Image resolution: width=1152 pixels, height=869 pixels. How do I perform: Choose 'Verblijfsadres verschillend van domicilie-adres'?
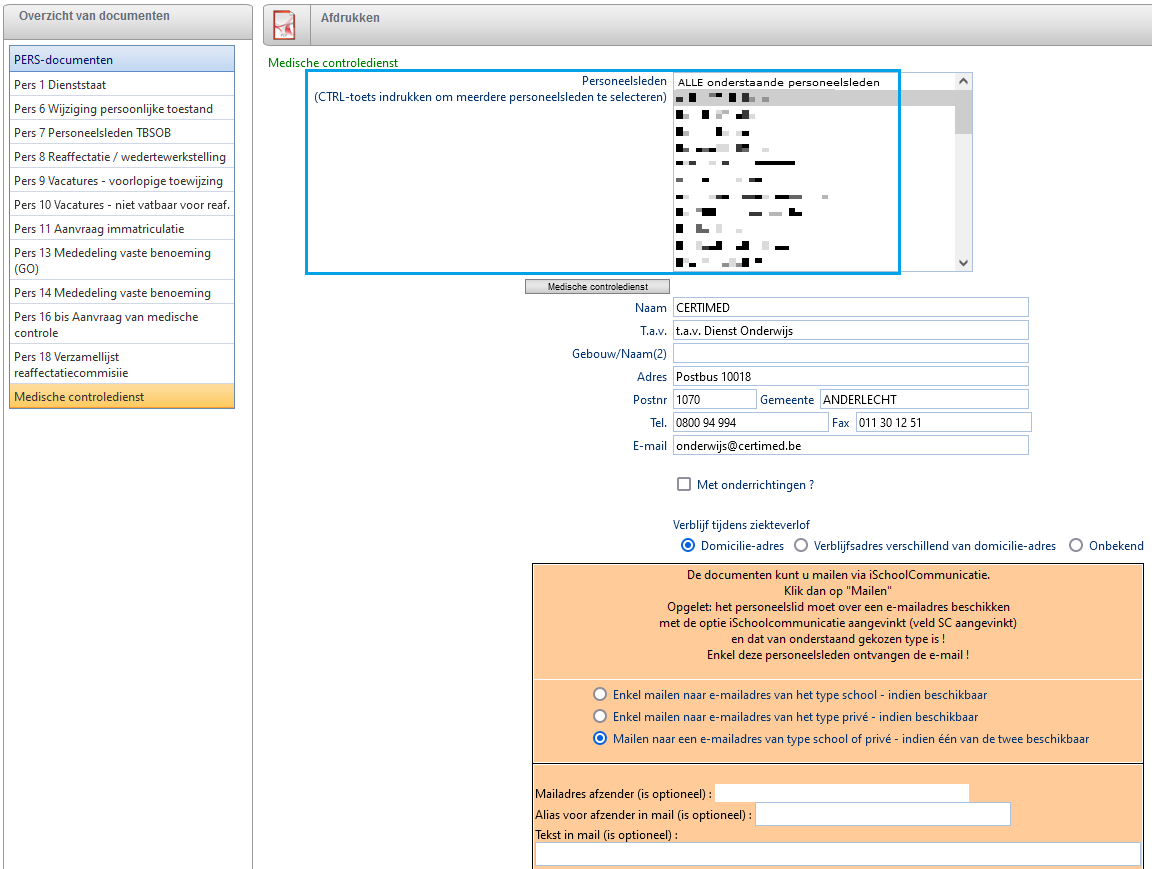click(x=802, y=546)
